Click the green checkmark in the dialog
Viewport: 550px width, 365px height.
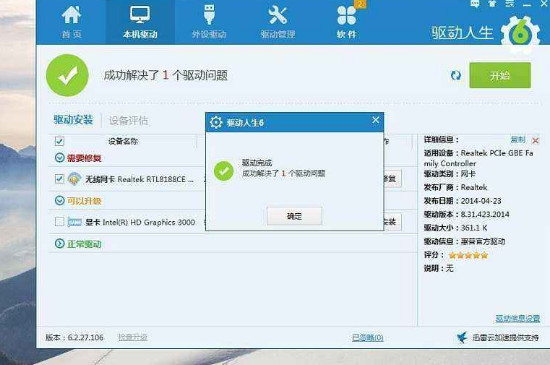point(223,171)
